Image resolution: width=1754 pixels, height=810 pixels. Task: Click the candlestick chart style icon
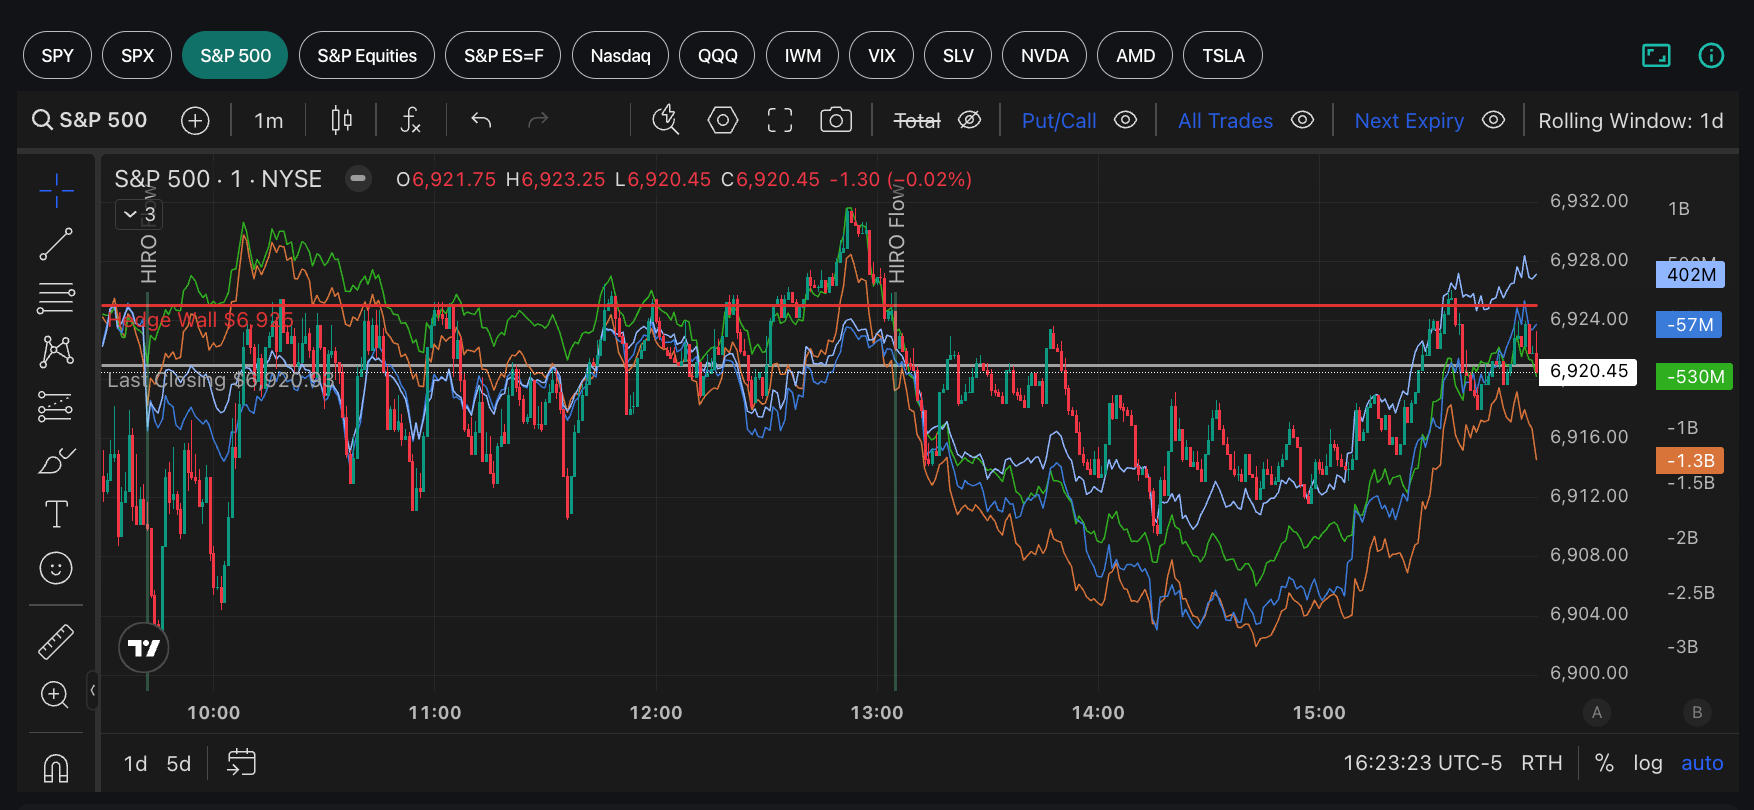(341, 121)
